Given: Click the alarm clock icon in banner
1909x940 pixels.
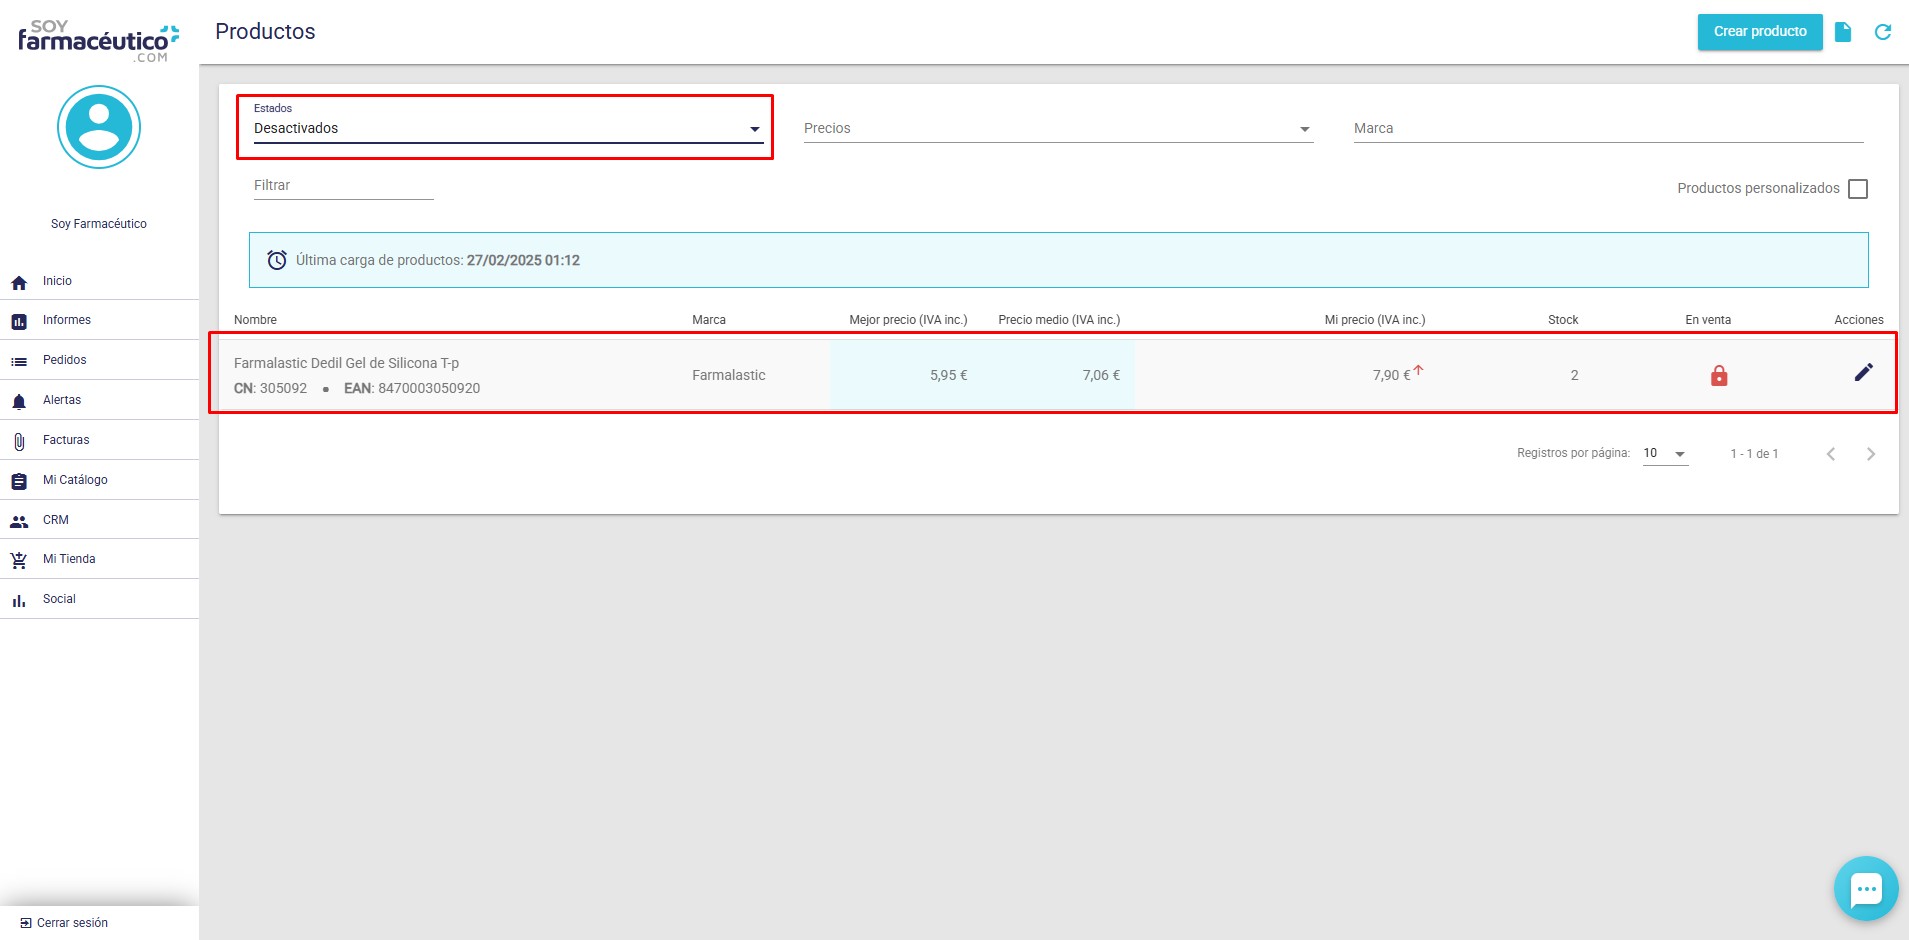Looking at the screenshot, I should pyautogui.click(x=277, y=260).
